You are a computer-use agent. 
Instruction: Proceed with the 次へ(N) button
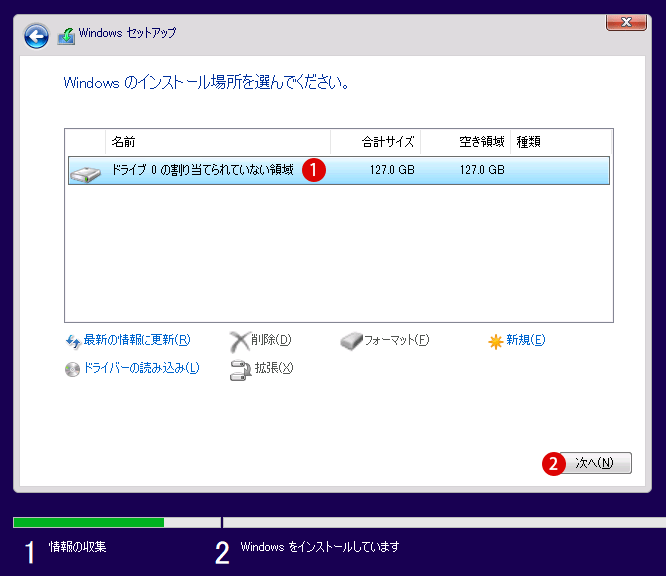(x=595, y=463)
